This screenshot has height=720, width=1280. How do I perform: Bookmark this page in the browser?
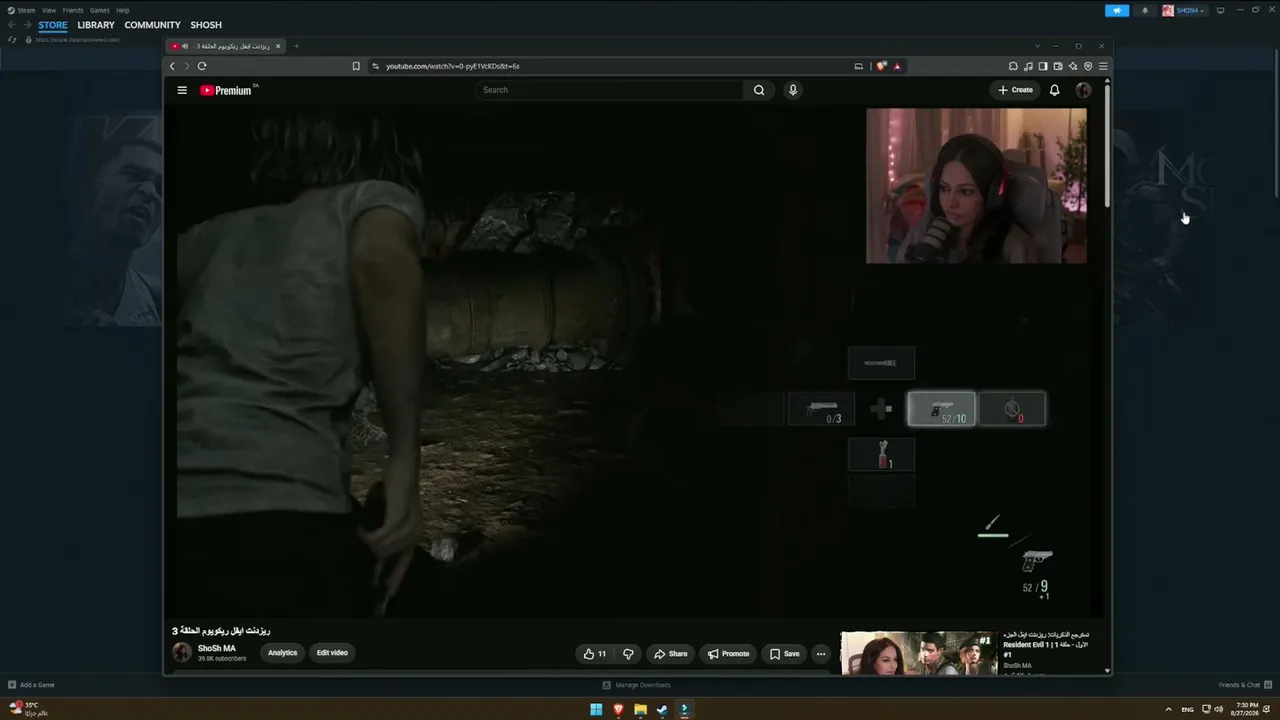[x=356, y=66]
